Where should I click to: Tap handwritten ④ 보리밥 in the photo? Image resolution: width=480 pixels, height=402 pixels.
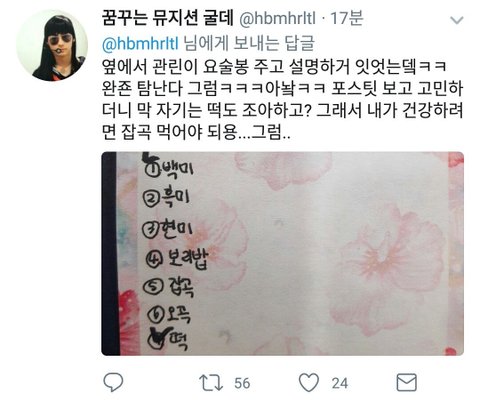click(x=177, y=259)
